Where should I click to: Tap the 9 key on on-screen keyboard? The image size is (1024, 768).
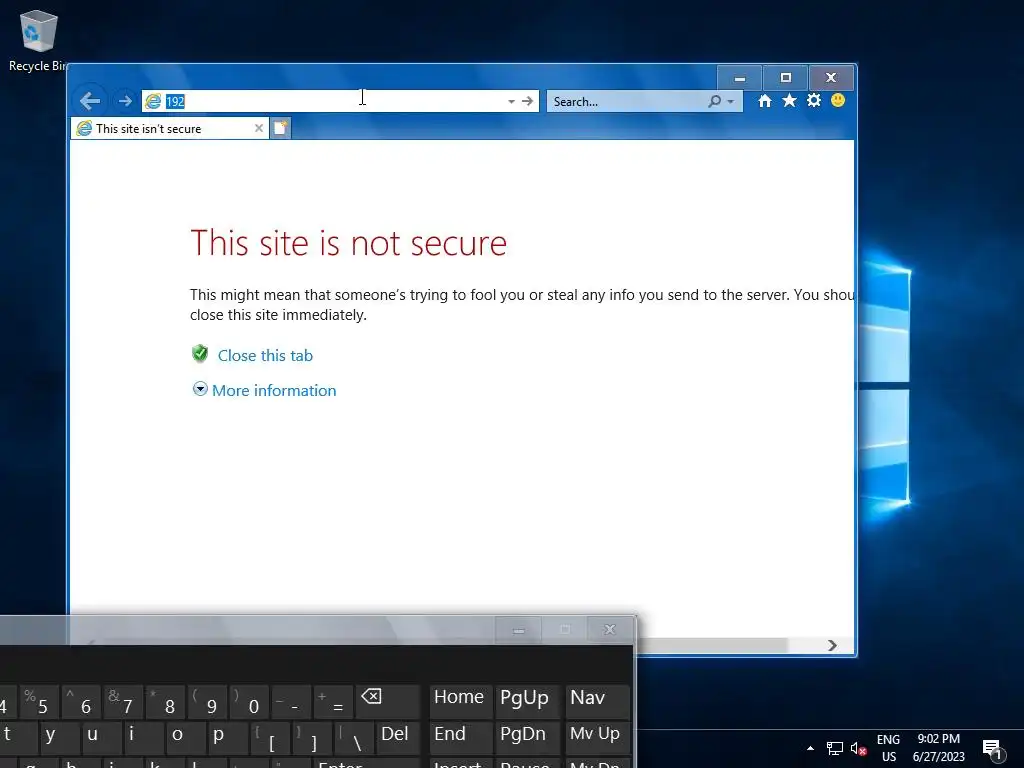coord(208,702)
